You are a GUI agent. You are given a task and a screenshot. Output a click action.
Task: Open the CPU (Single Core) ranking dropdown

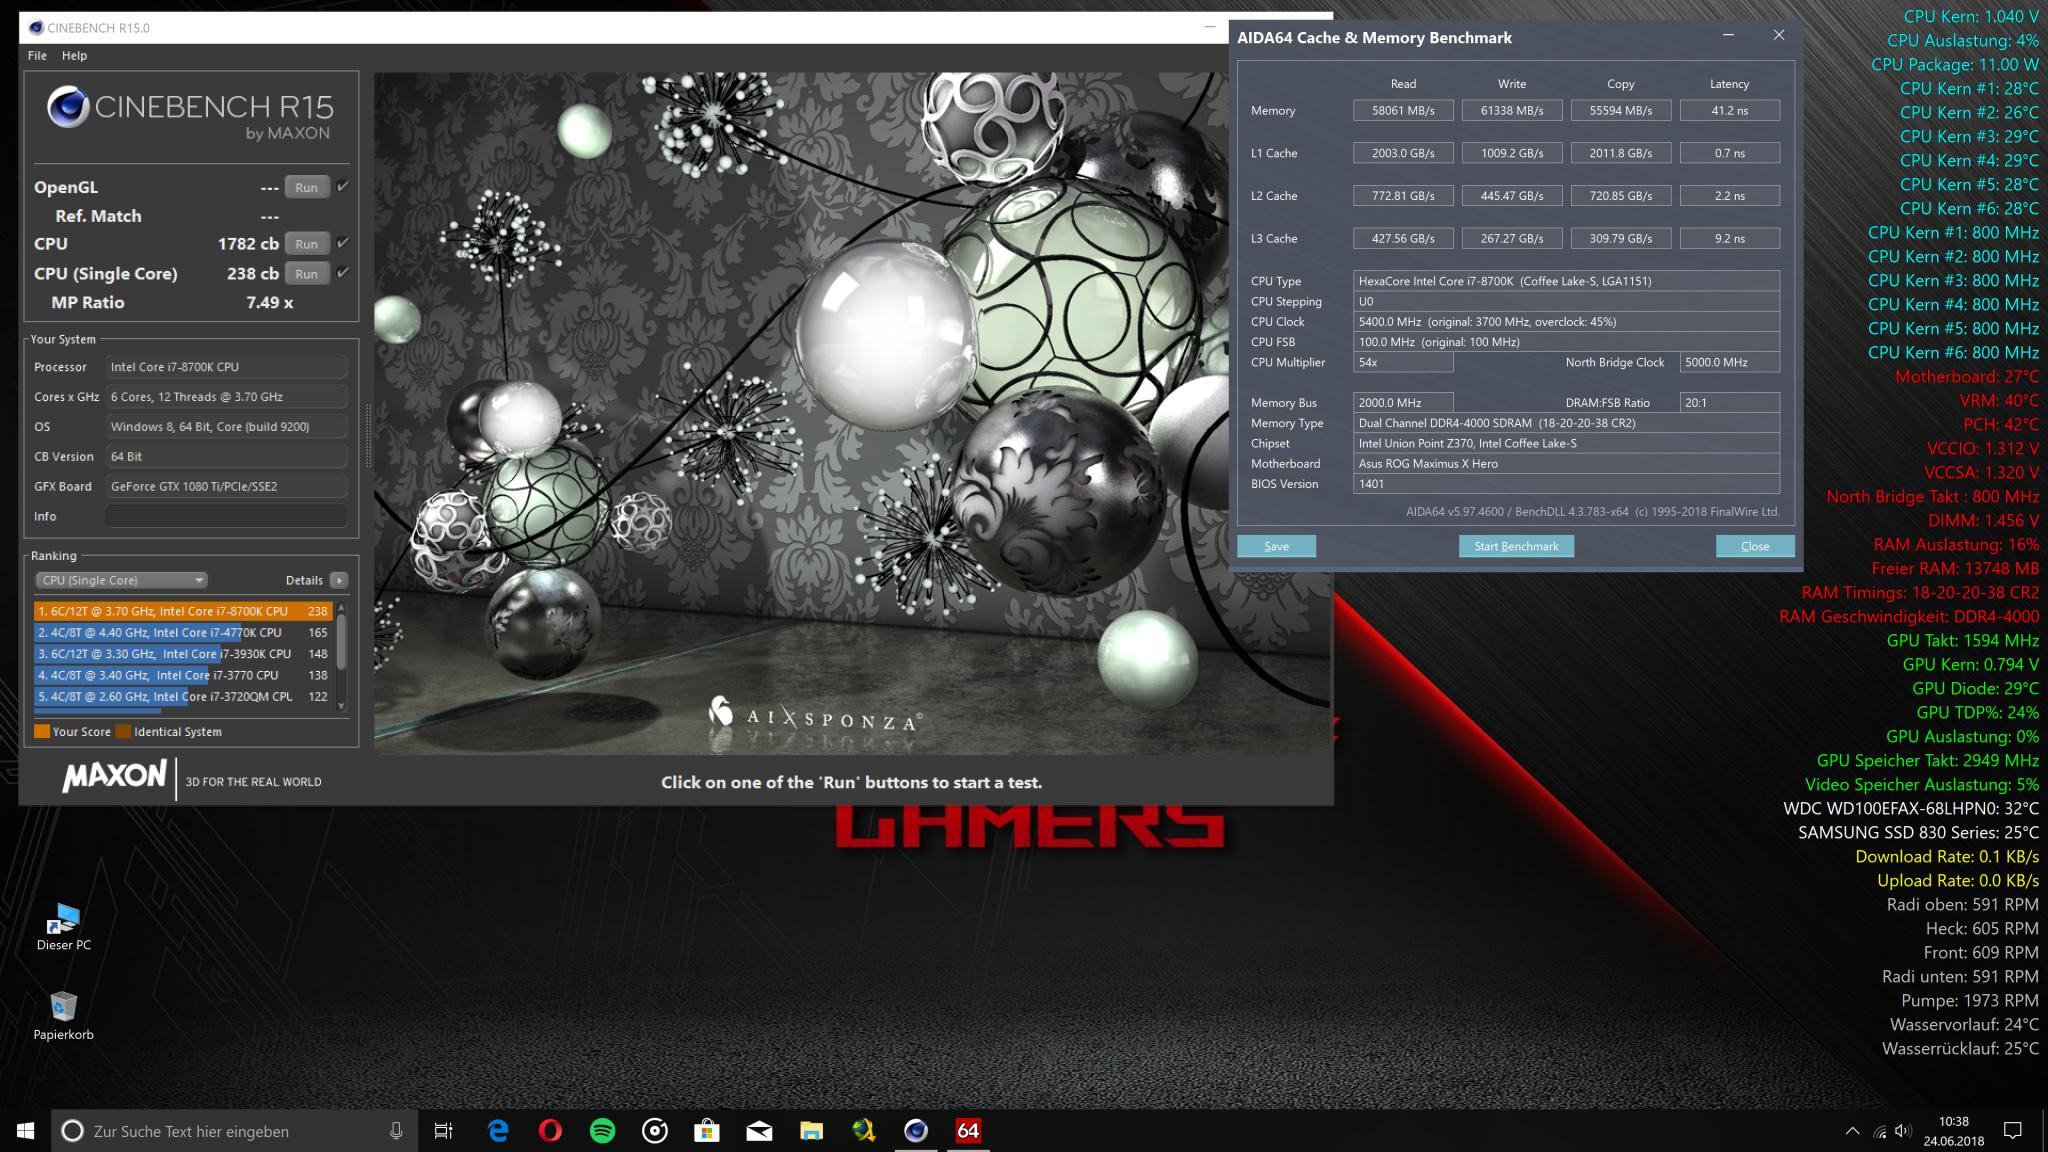click(121, 580)
